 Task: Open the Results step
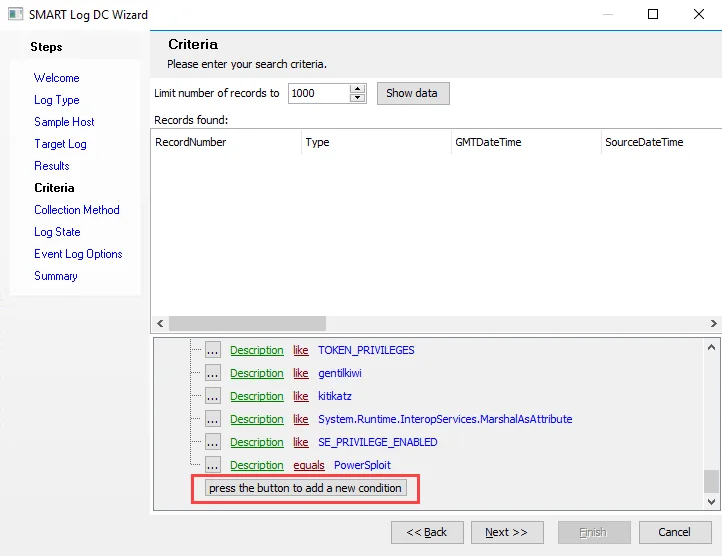point(52,166)
